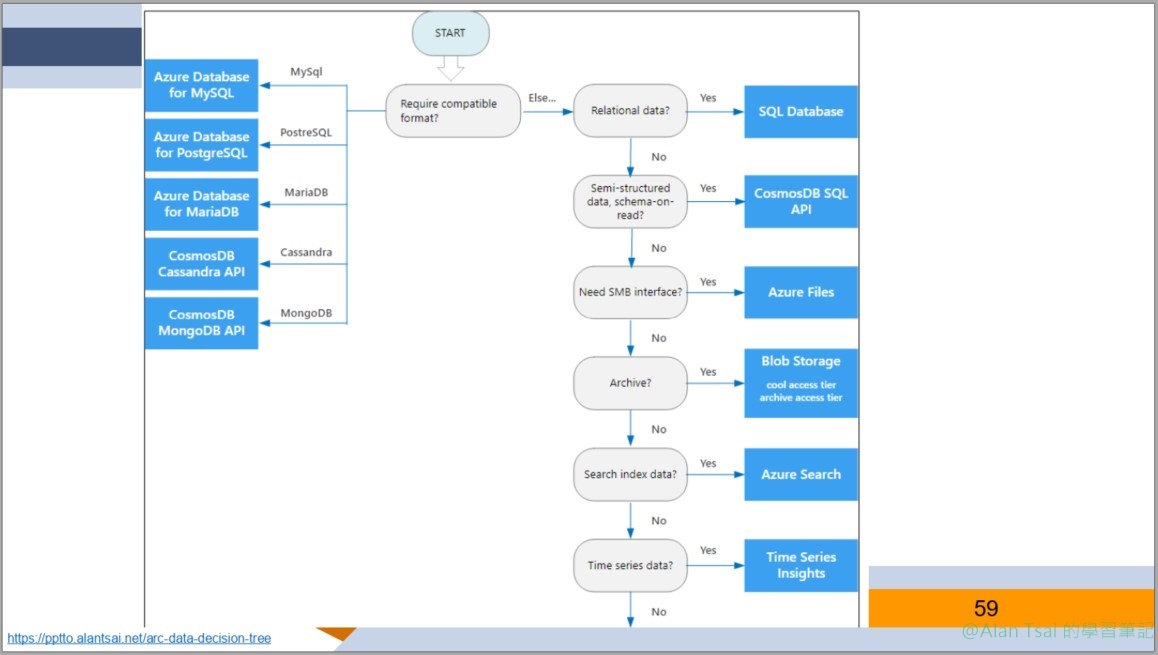The width and height of the screenshot is (1158, 655).
Task: Click 'cool access tier' text in Blob Storage
Action: (801, 385)
